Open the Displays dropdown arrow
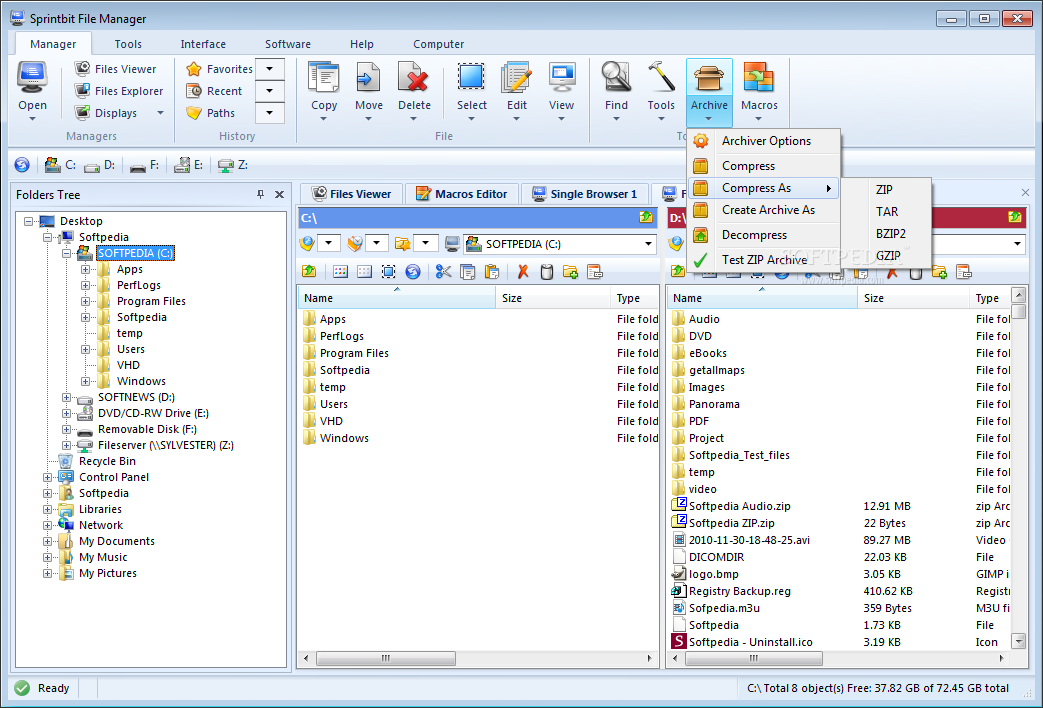 pyautogui.click(x=160, y=113)
